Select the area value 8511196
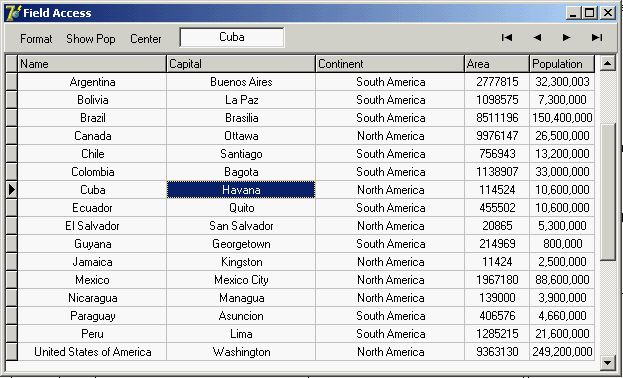Viewport: 623px width, 378px height. coord(497,118)
